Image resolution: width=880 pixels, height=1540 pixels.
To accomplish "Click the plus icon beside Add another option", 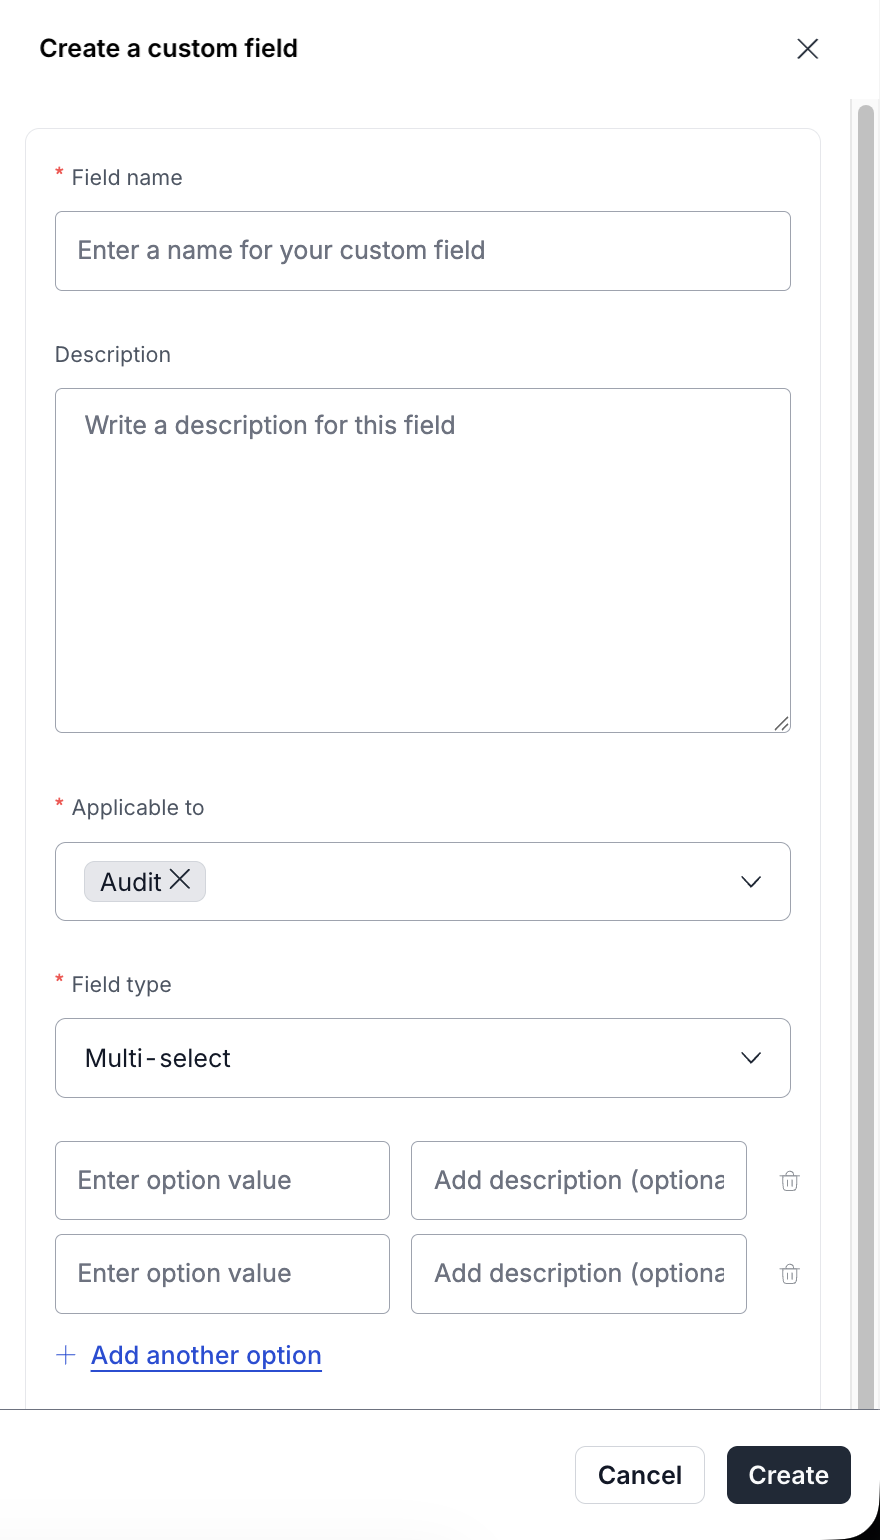I will (x=66, y=1355).
